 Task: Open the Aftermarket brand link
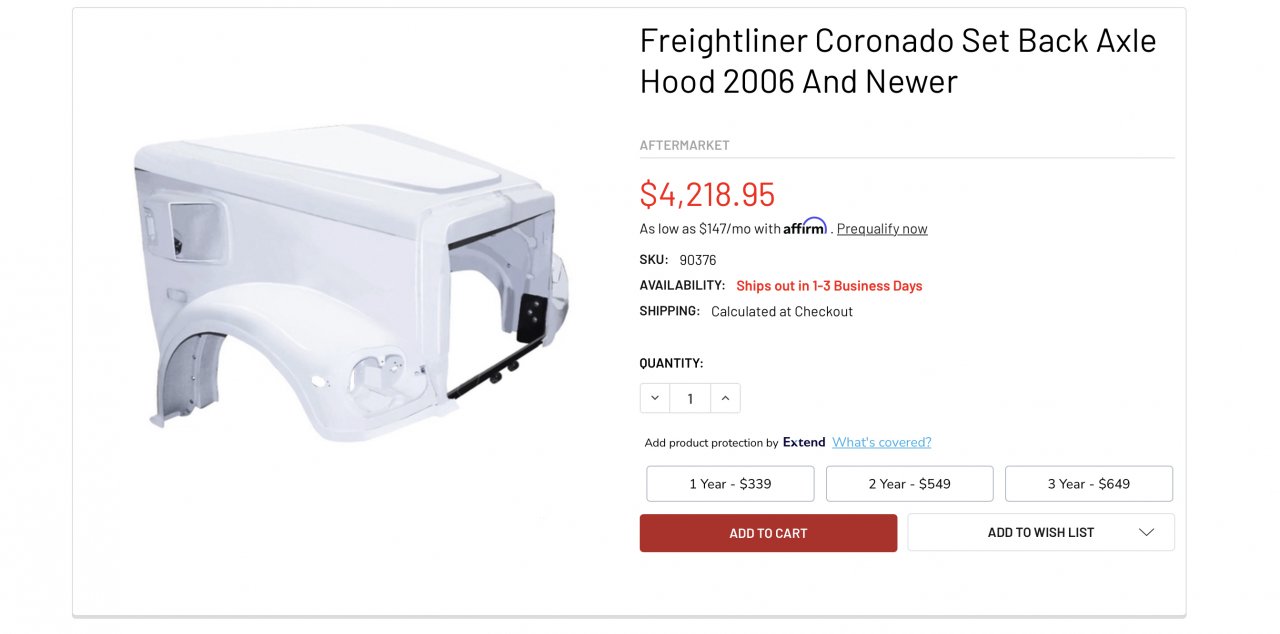tap(685, 145)
